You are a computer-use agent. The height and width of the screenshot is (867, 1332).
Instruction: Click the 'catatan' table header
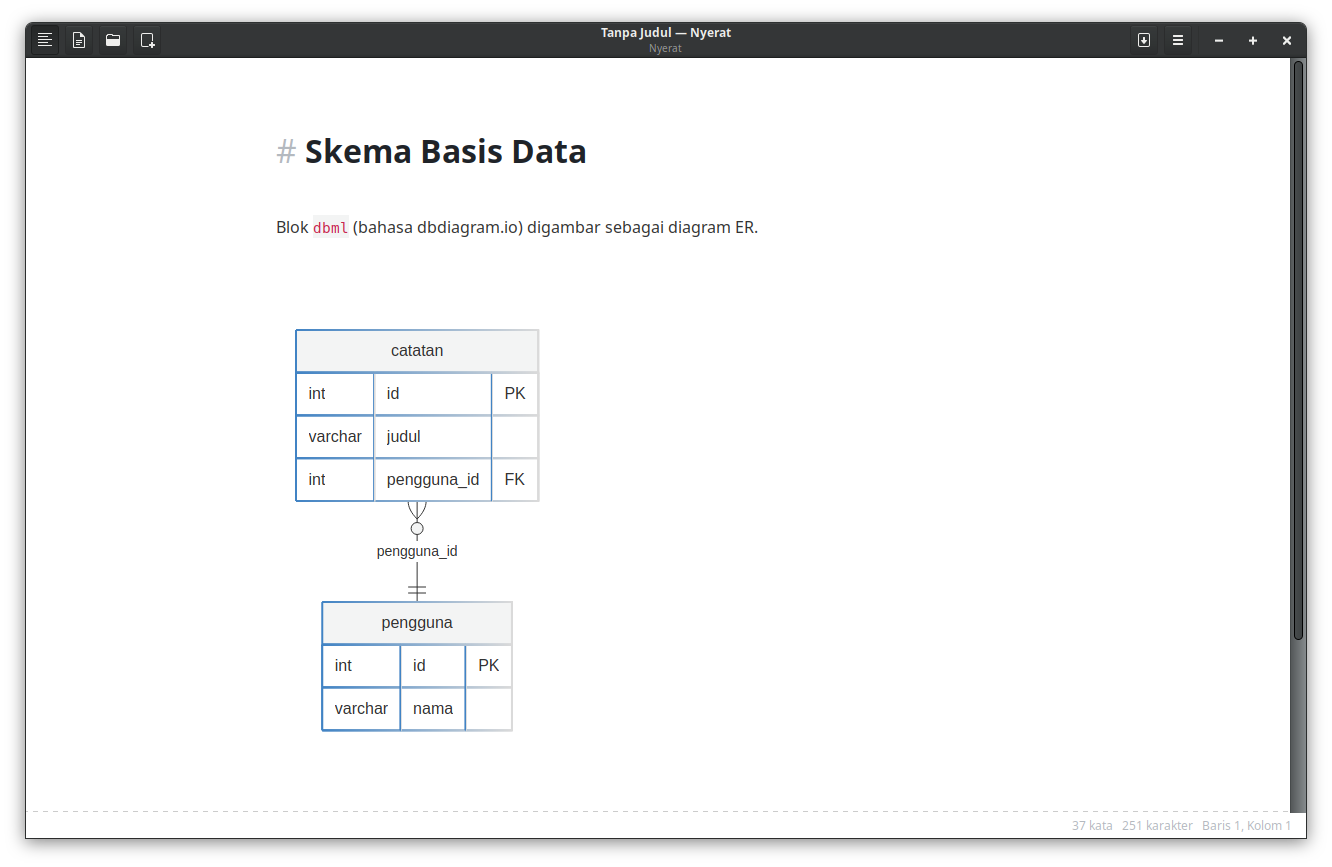coord(417,351)
